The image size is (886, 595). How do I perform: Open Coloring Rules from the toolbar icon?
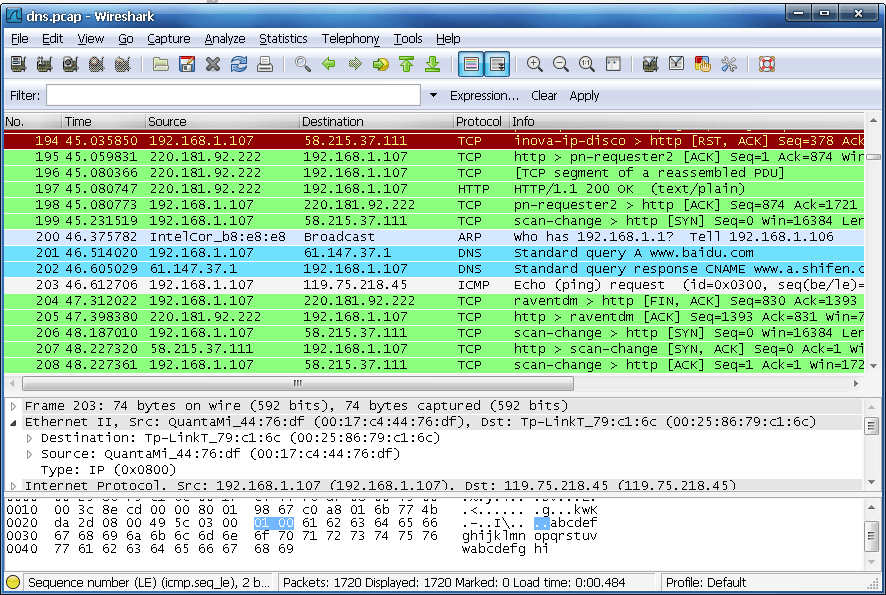703,65
